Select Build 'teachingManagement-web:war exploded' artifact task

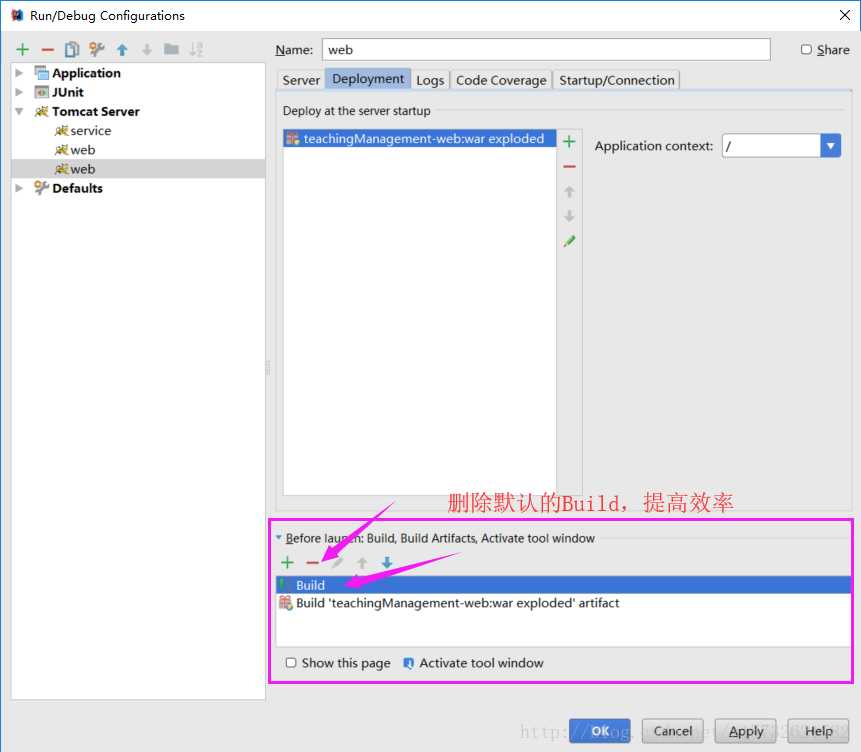click(563, 603)
